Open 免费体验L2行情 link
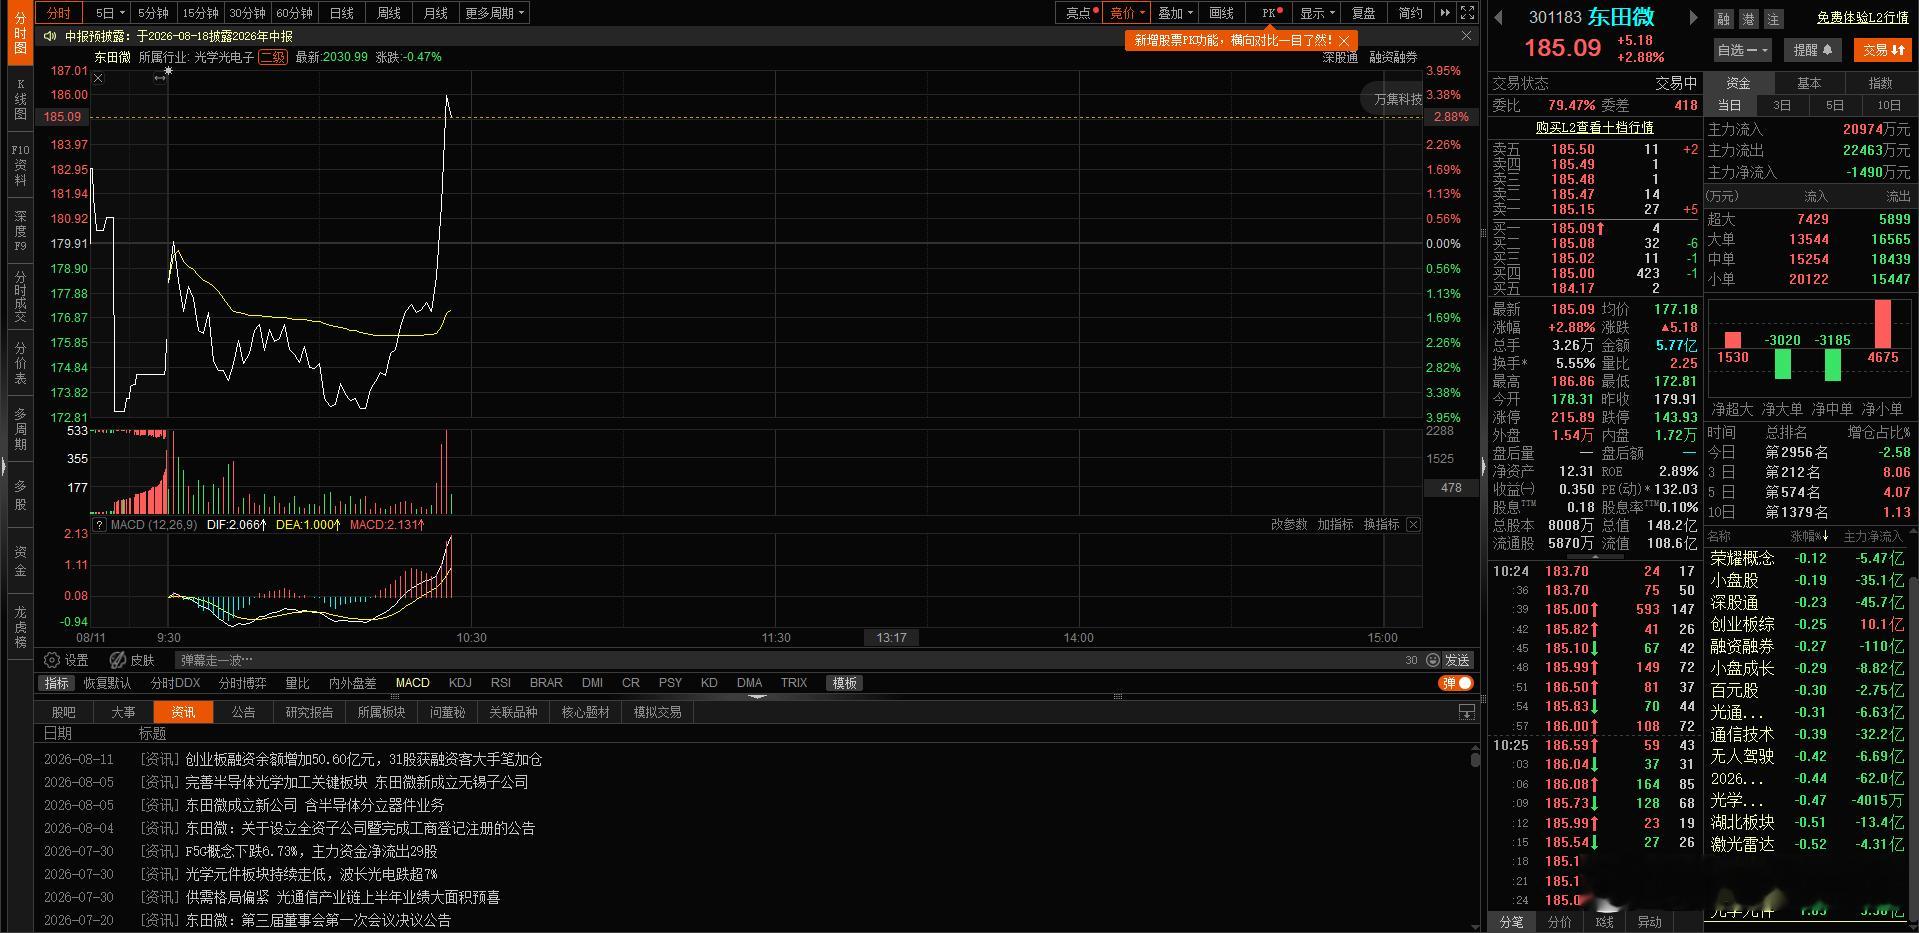The width and height of the screenshot is (1919, 933). tap(1863, 18)
